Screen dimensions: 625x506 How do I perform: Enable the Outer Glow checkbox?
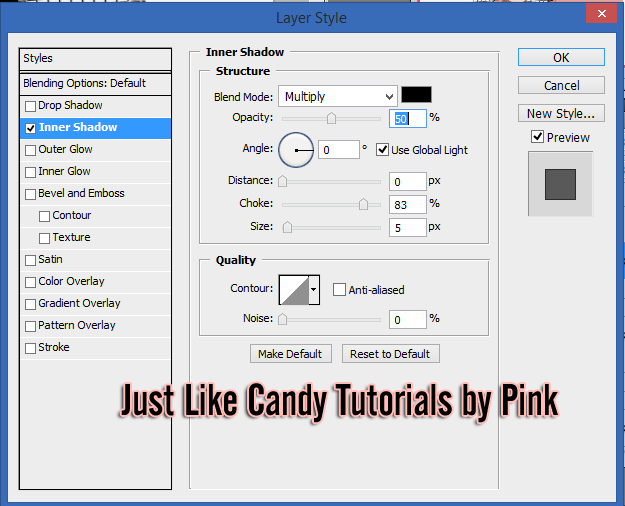30,150
